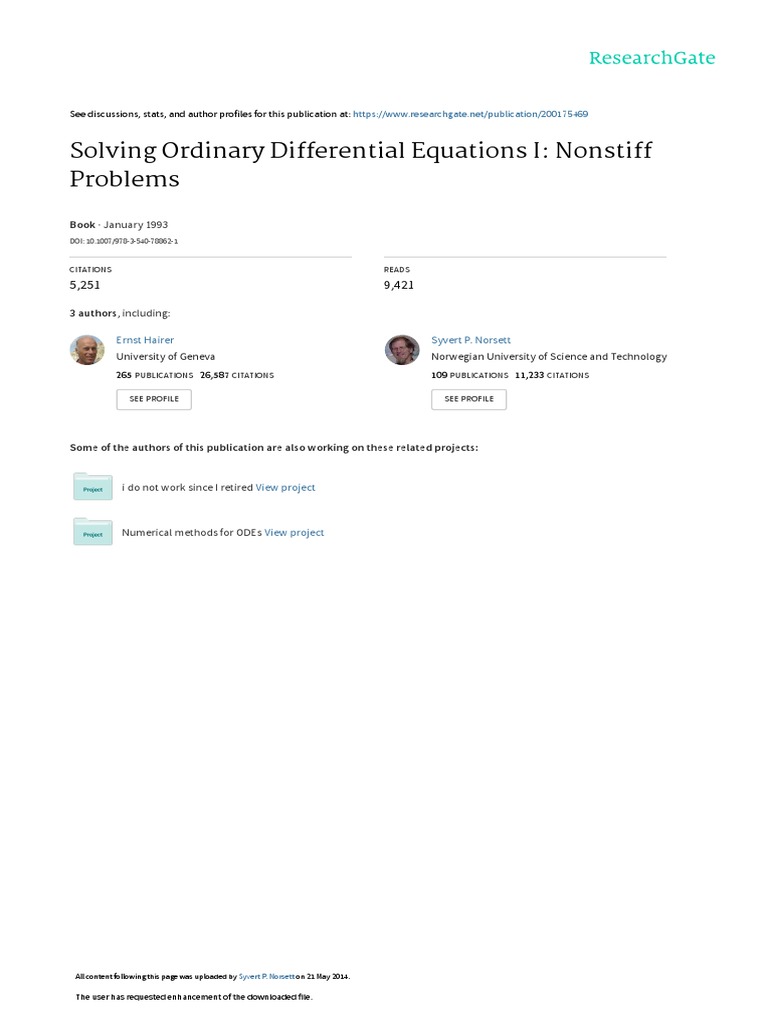Click the 9,421 reads count
Image resolution: width=768 pixels, height=1024 pixels.
pyautogui.click(x=399, y=285)
